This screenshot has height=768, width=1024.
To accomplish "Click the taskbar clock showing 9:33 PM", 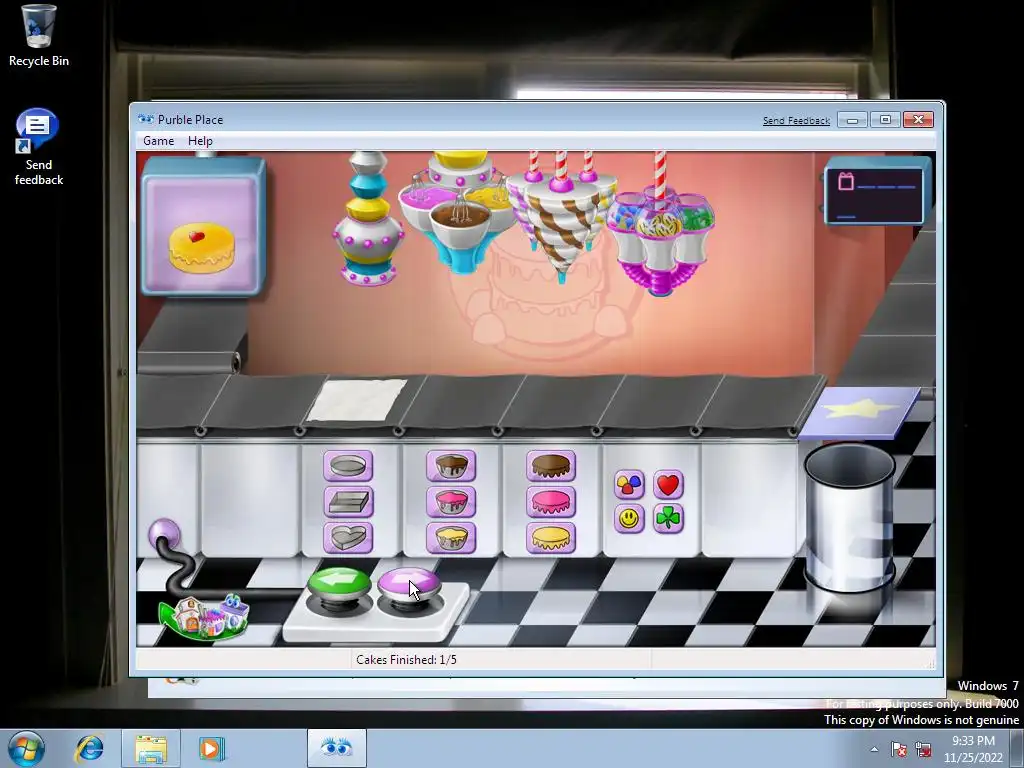I will [x=973, y=749].
